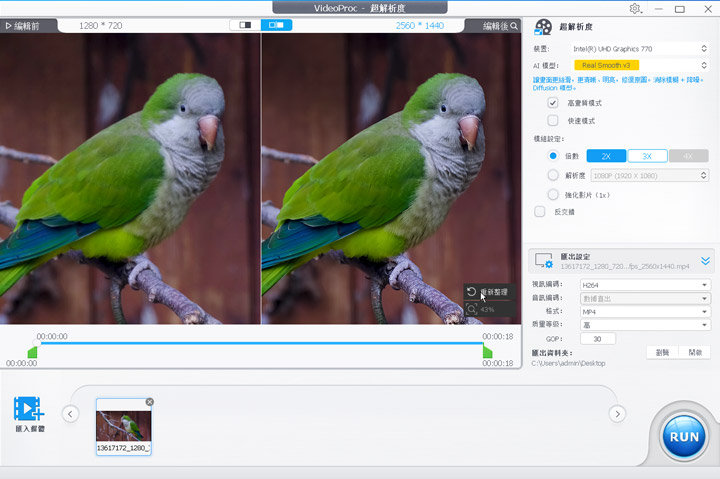
Task: Click the RUN button
Action: [684, 437]
